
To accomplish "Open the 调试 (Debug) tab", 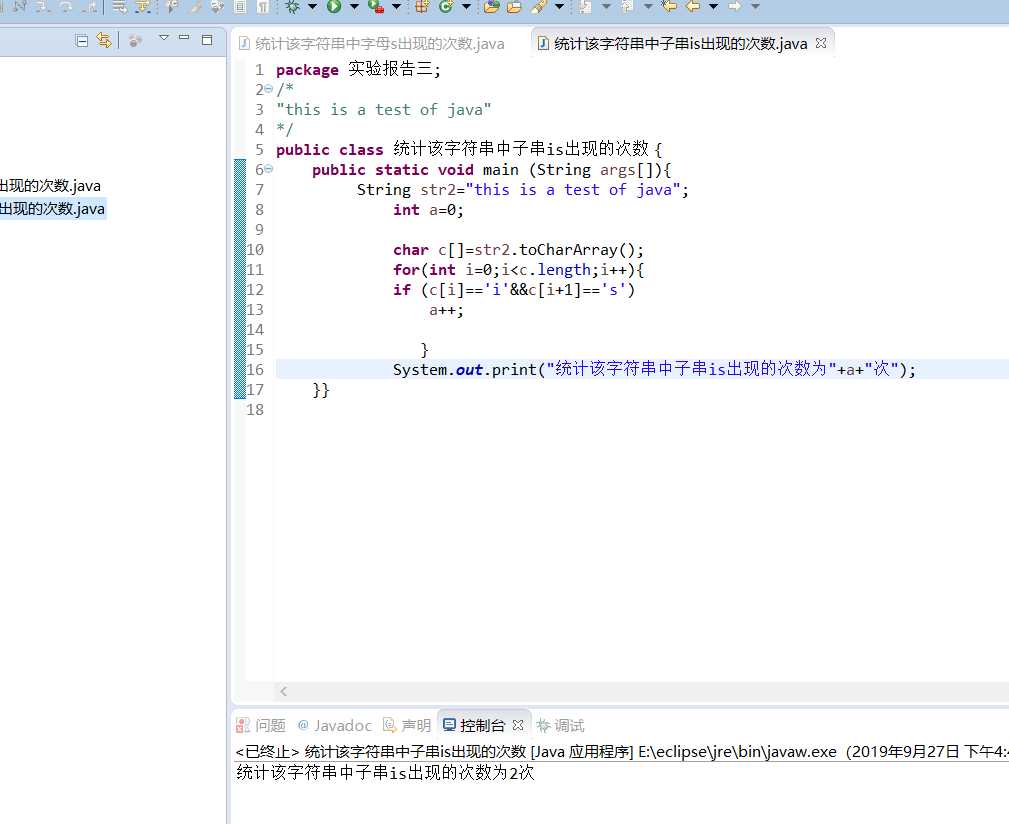I will coord(560,726).
